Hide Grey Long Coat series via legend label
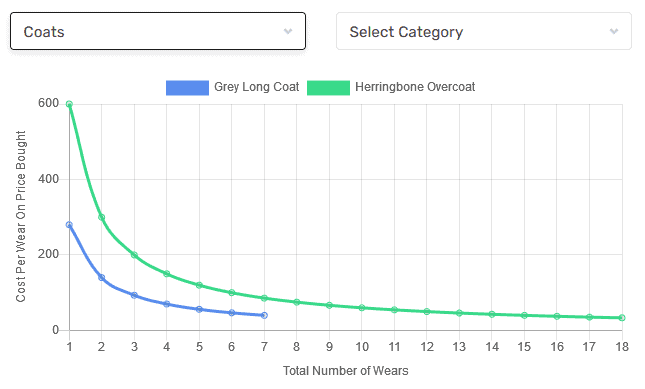 [x=257, y=87]
